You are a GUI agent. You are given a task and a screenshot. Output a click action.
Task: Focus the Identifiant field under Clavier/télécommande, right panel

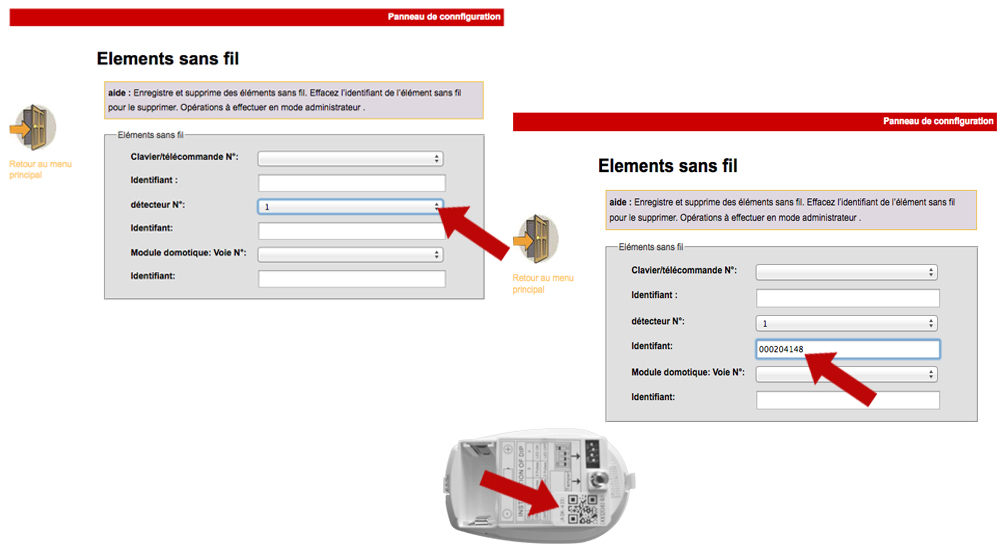point(848,298)
